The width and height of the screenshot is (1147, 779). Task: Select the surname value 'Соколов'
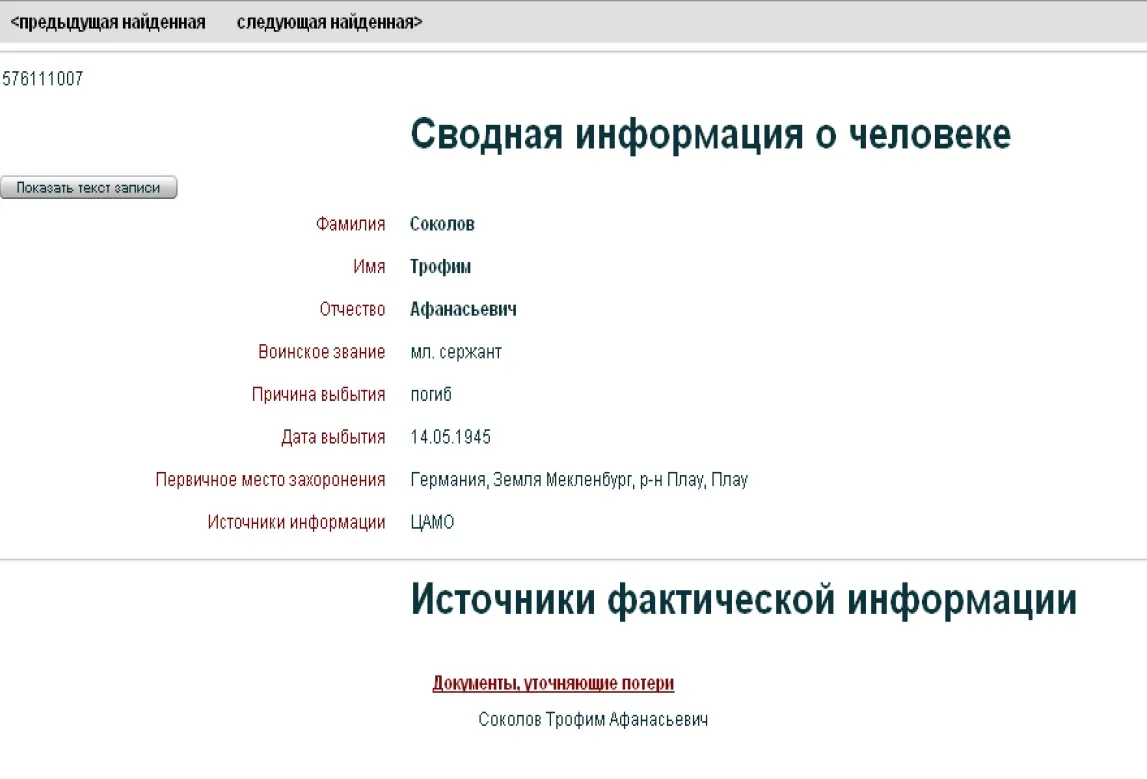(442, 225)
